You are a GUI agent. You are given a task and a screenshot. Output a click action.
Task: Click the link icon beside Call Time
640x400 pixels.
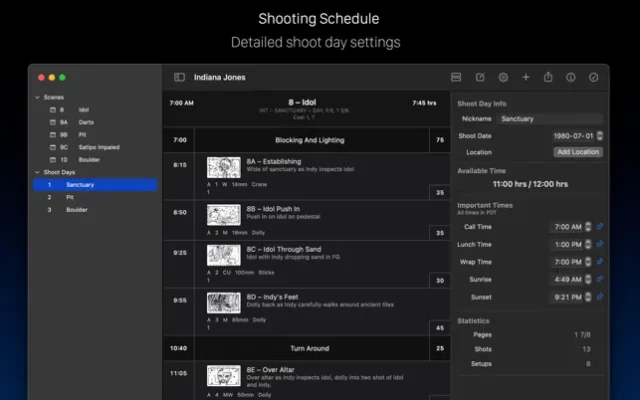[x=600, y=227]
